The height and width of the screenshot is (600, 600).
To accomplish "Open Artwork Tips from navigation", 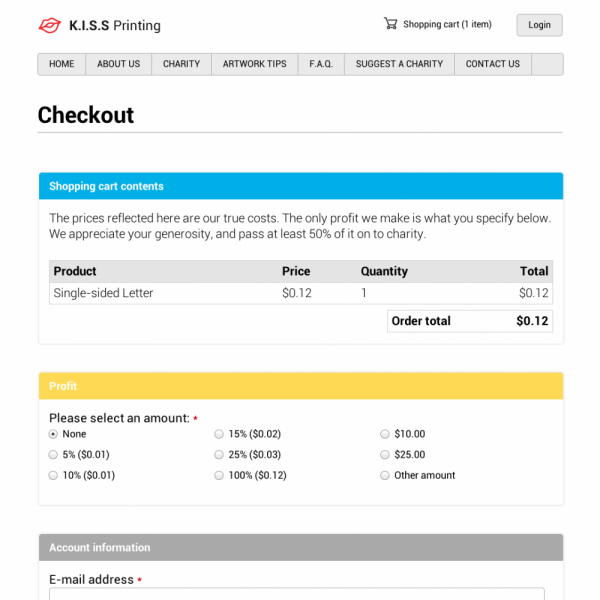I will pyautogui.click(x=254, y=64).
